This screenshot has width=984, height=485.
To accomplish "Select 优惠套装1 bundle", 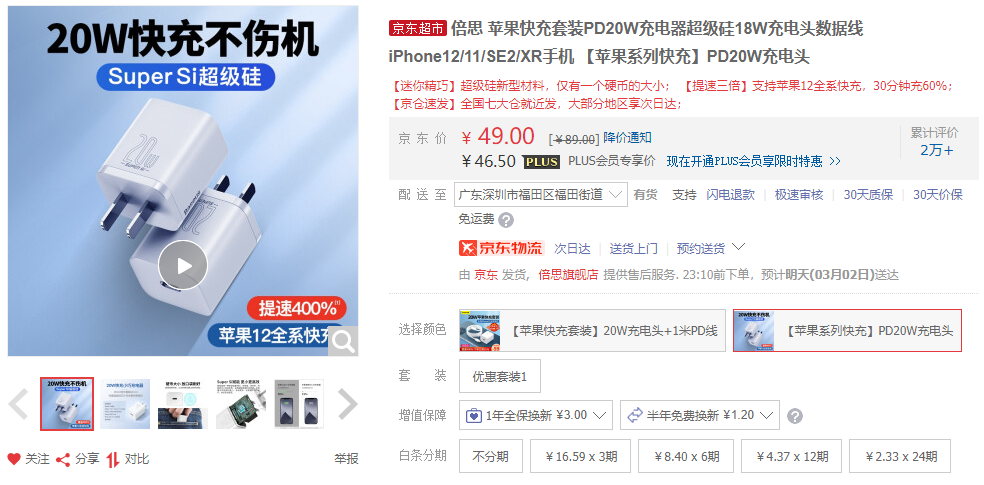I will (x=500, y=376).
